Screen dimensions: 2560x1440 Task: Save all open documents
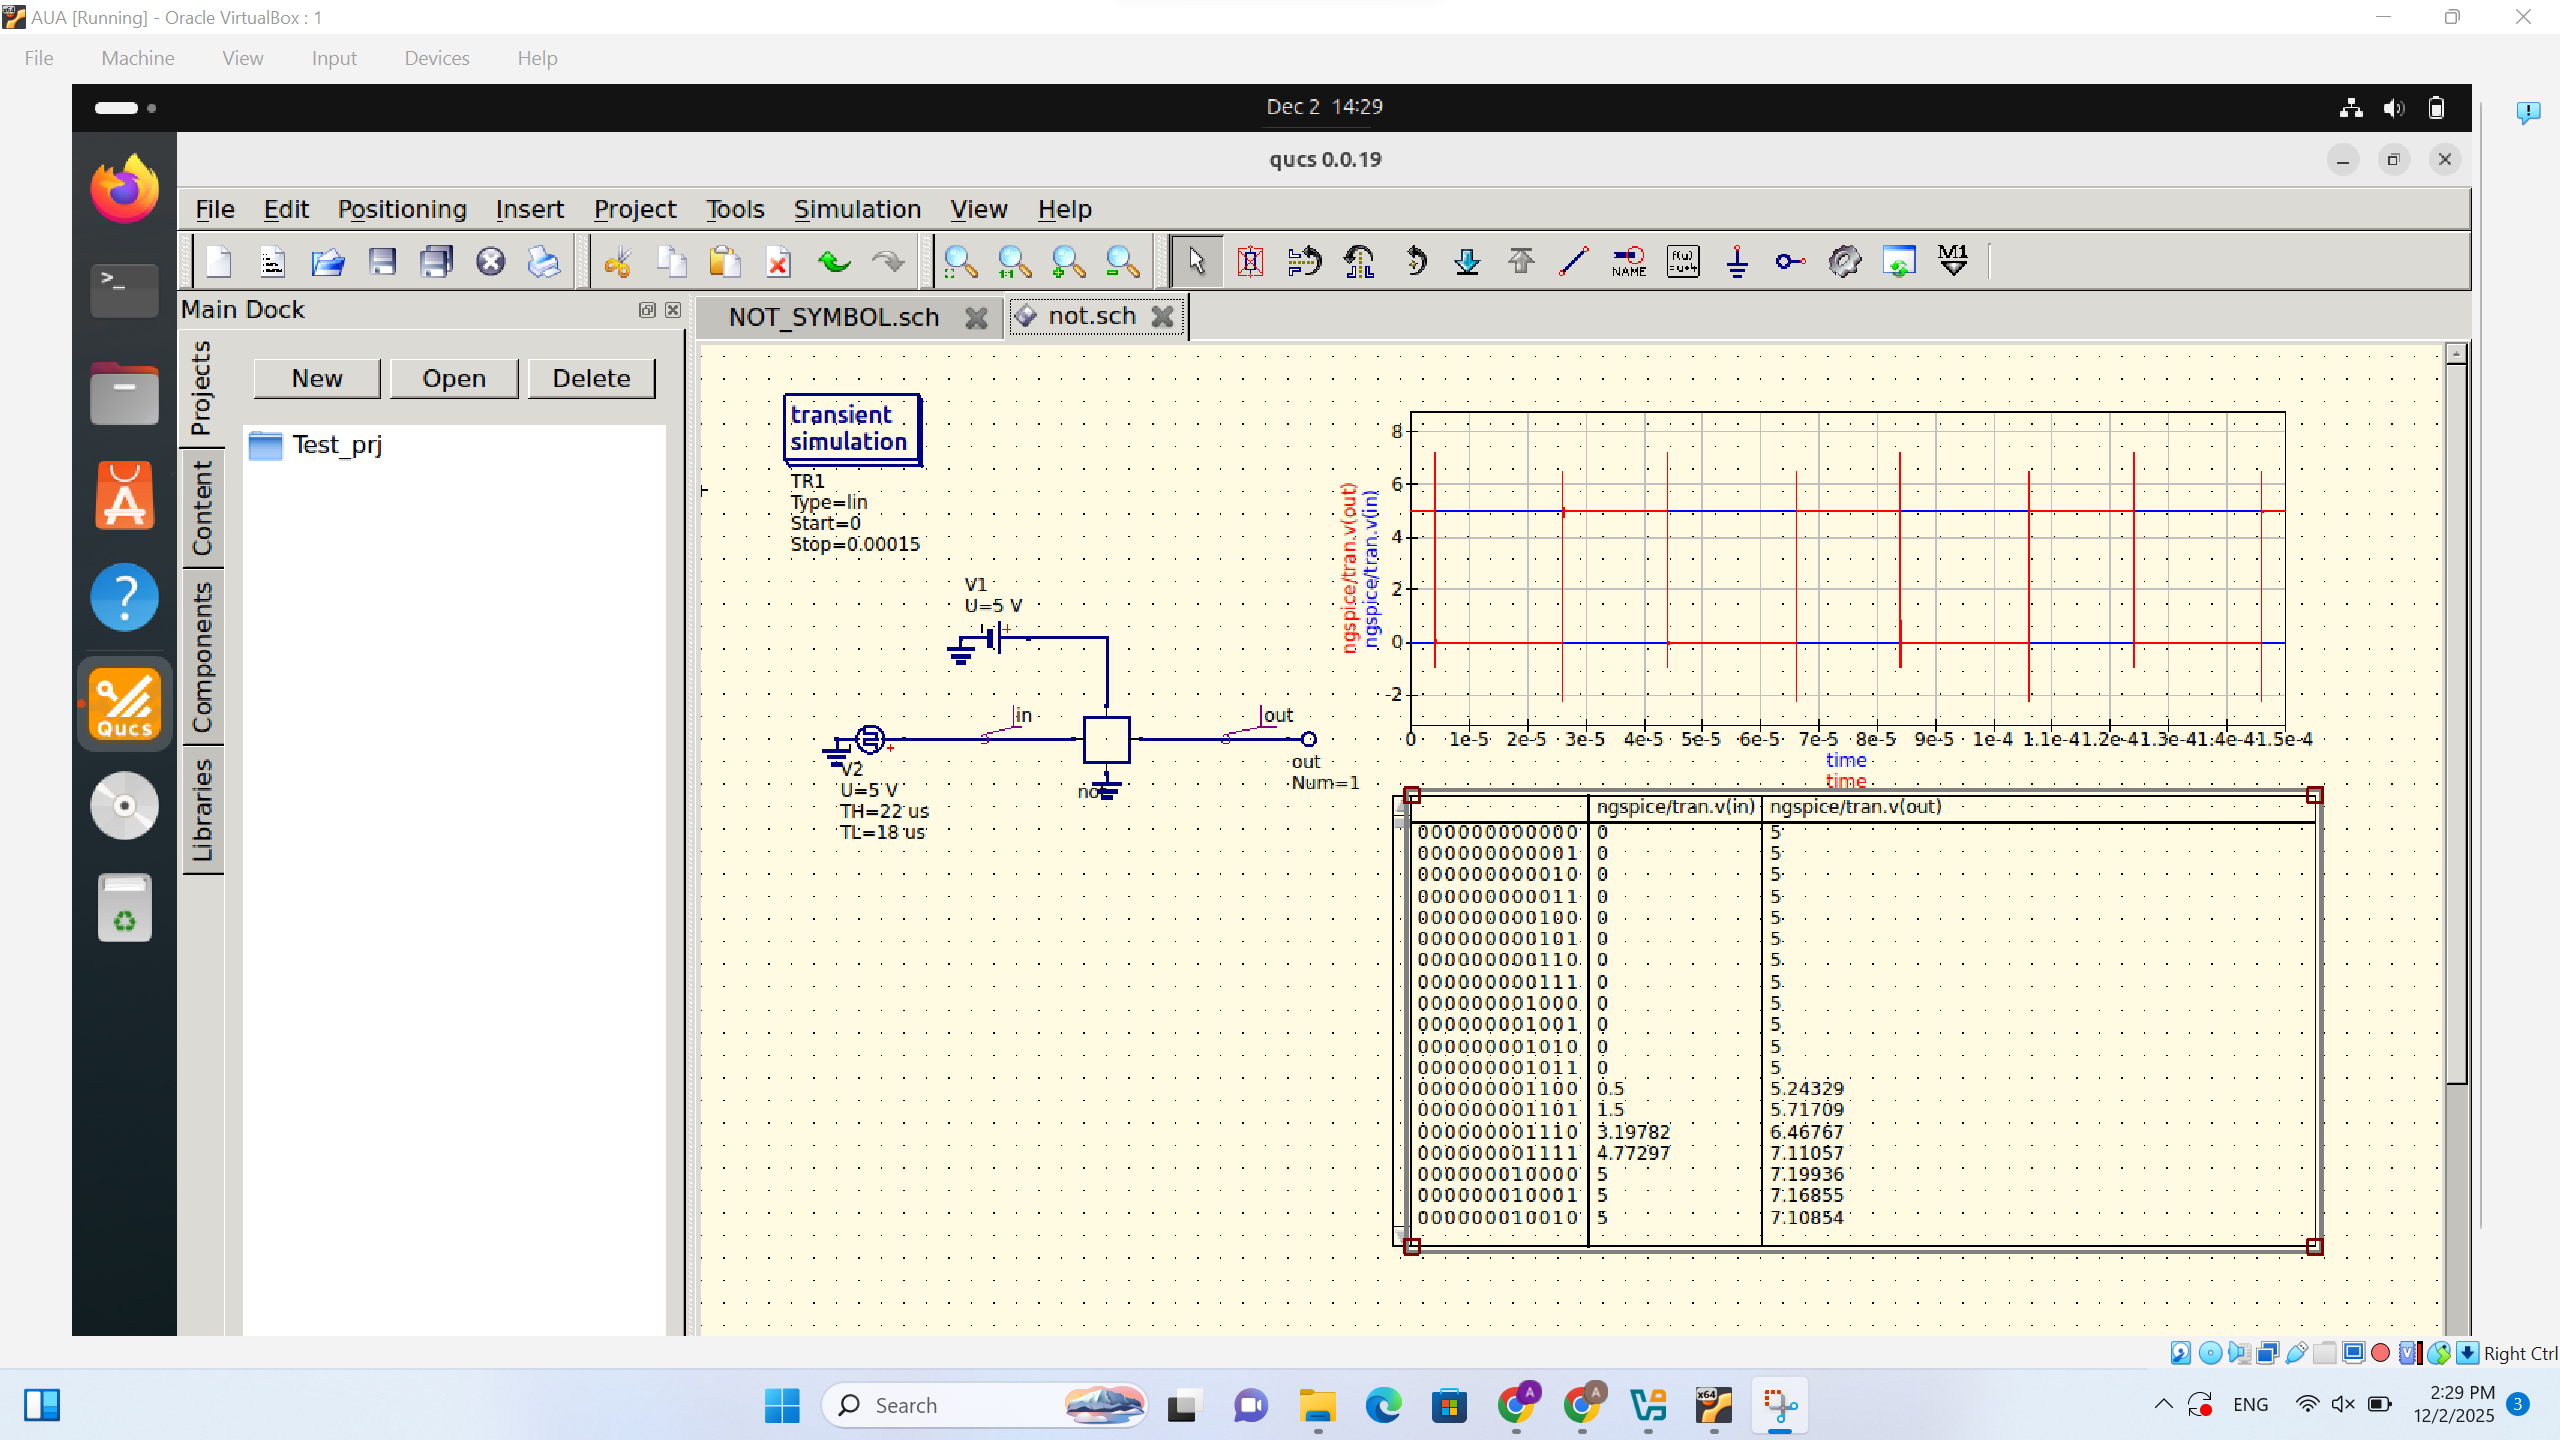[436, 262]
